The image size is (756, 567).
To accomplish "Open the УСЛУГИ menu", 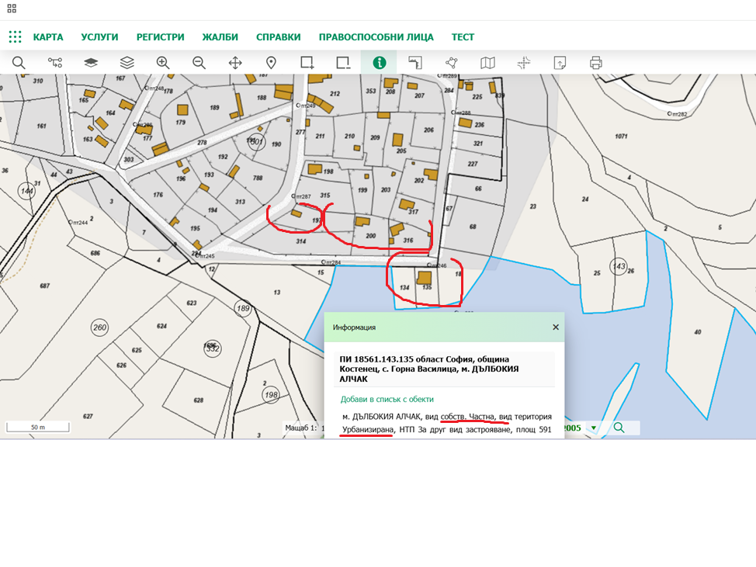I will 99,37.
